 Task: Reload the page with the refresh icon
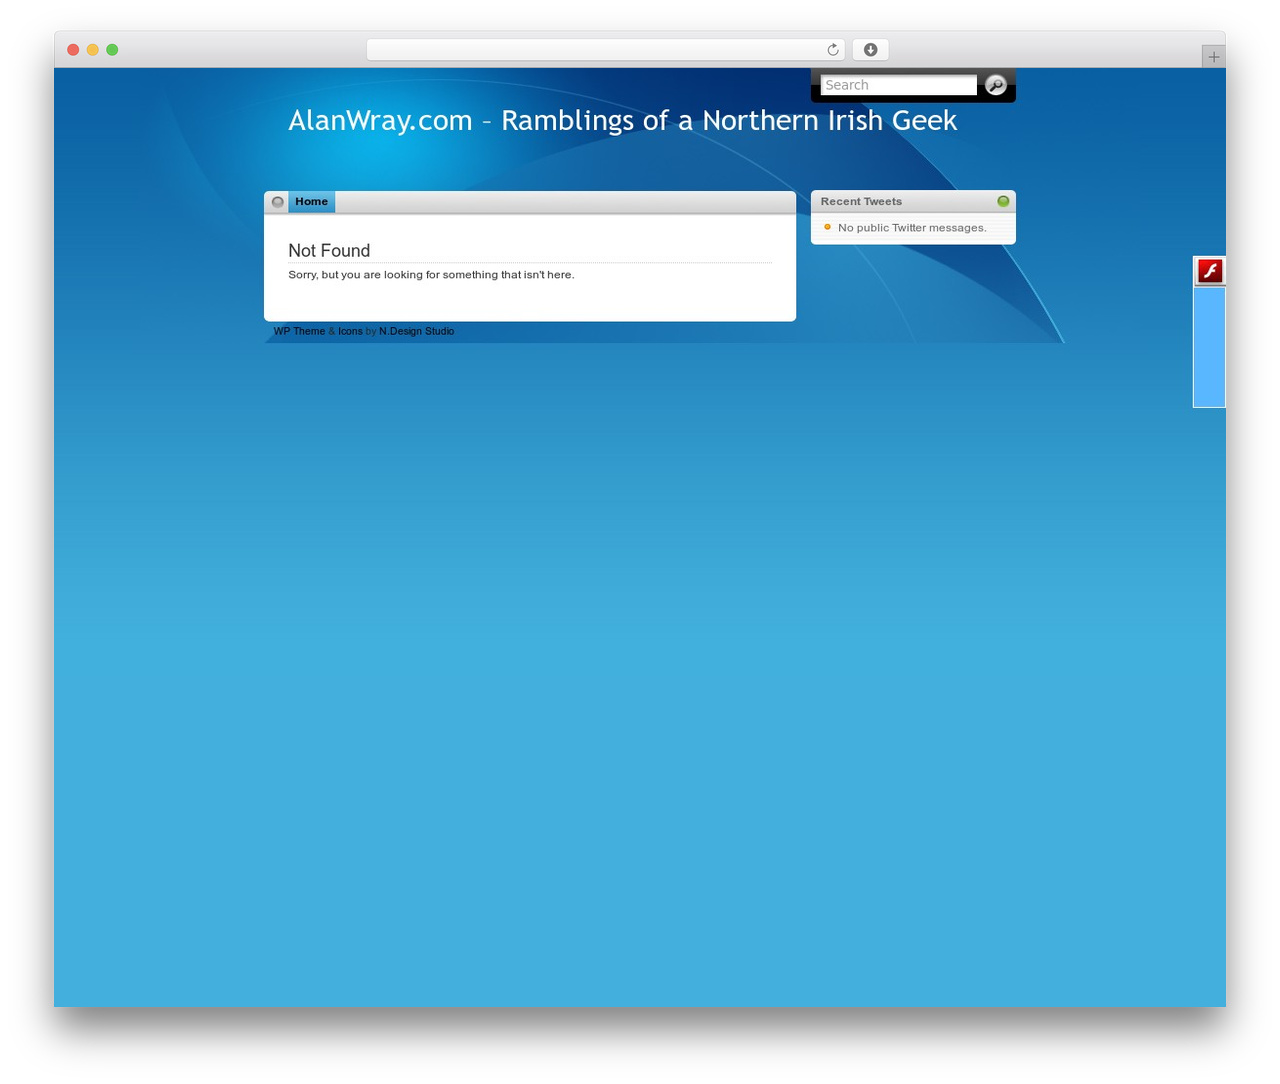point(832,50)
